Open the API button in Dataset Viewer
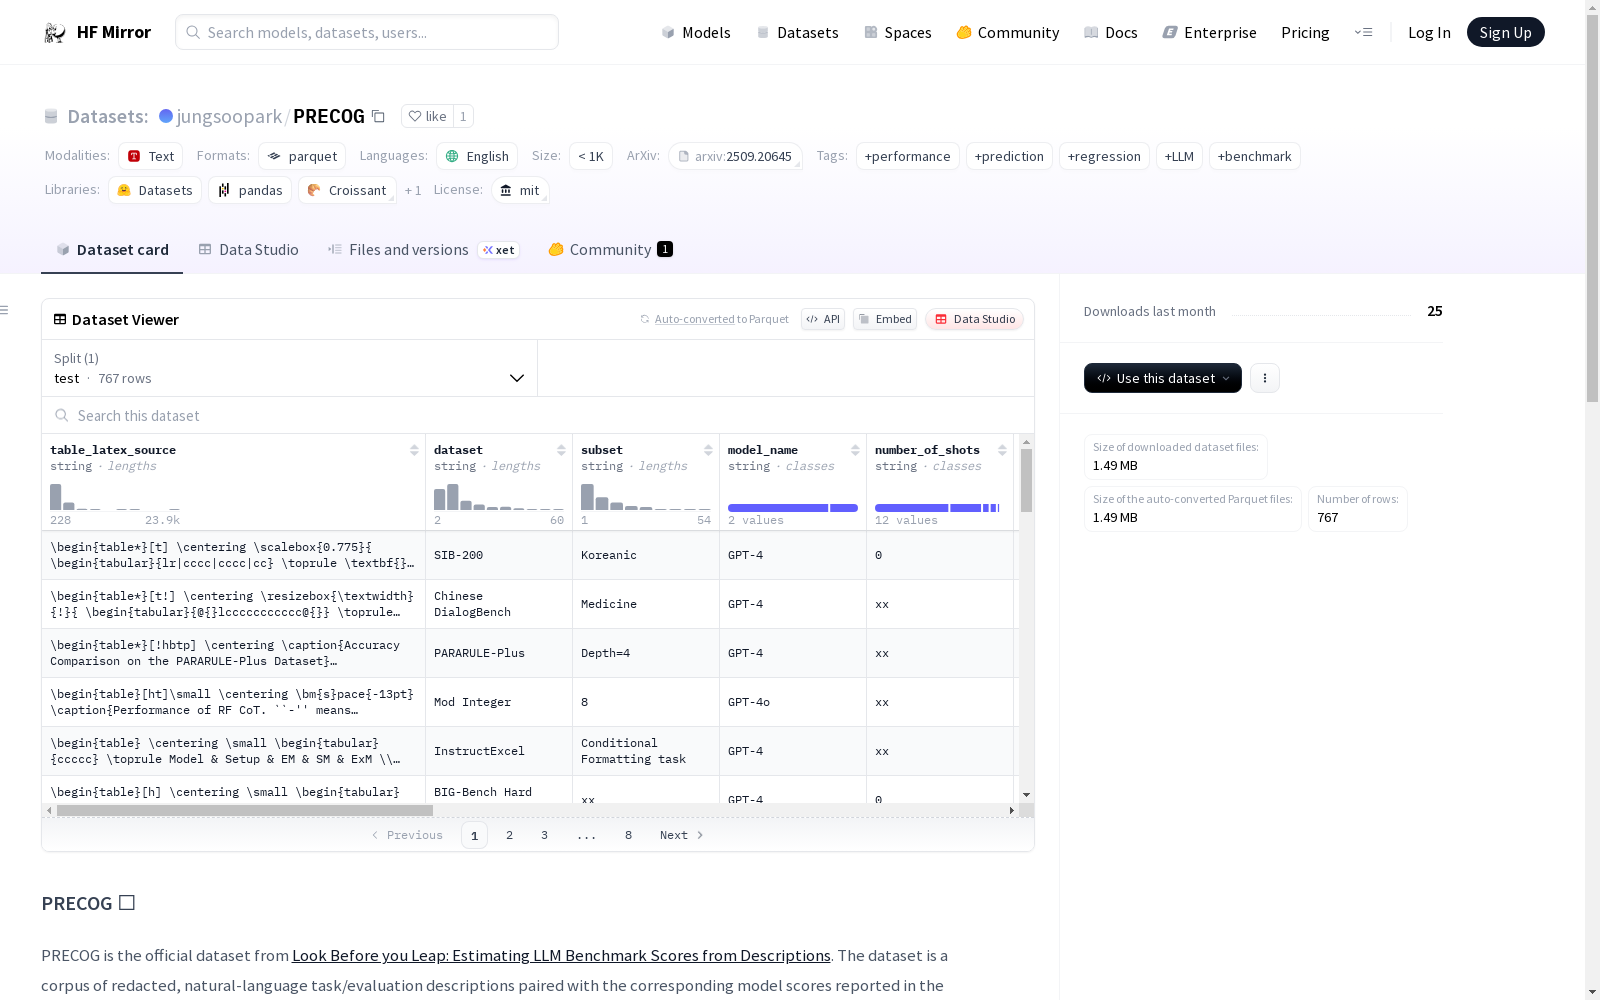1600x1000 pixels. pos(823,319)
